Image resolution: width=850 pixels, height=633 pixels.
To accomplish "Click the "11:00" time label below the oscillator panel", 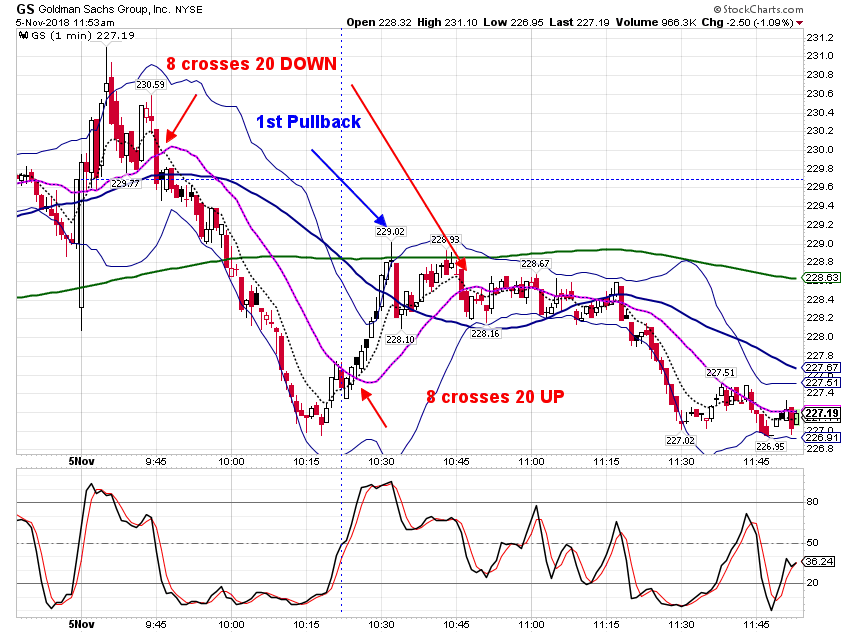I will 531,624.
